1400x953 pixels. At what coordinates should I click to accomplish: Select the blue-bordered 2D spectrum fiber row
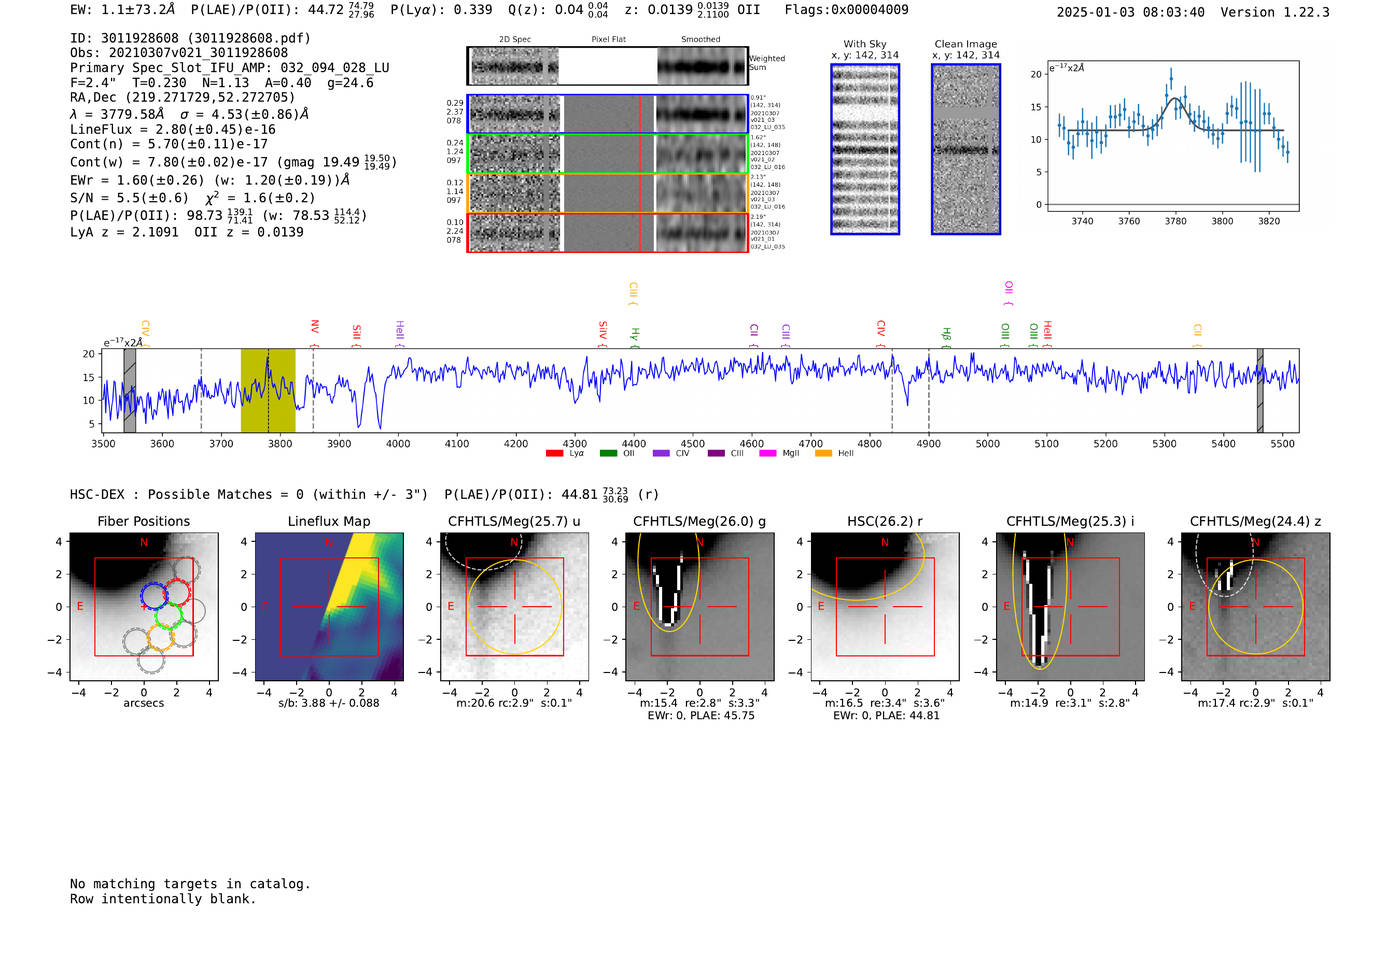pyautogui.click(x=607, y=114)
